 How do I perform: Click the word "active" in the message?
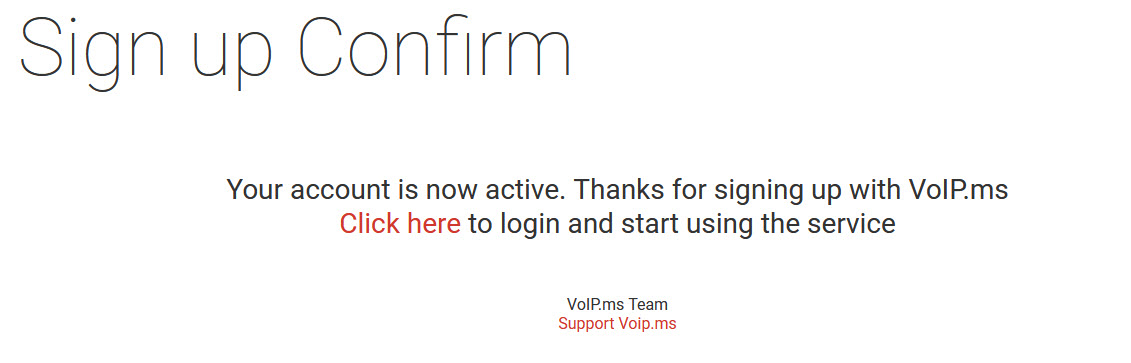click(x=528, y=190)
